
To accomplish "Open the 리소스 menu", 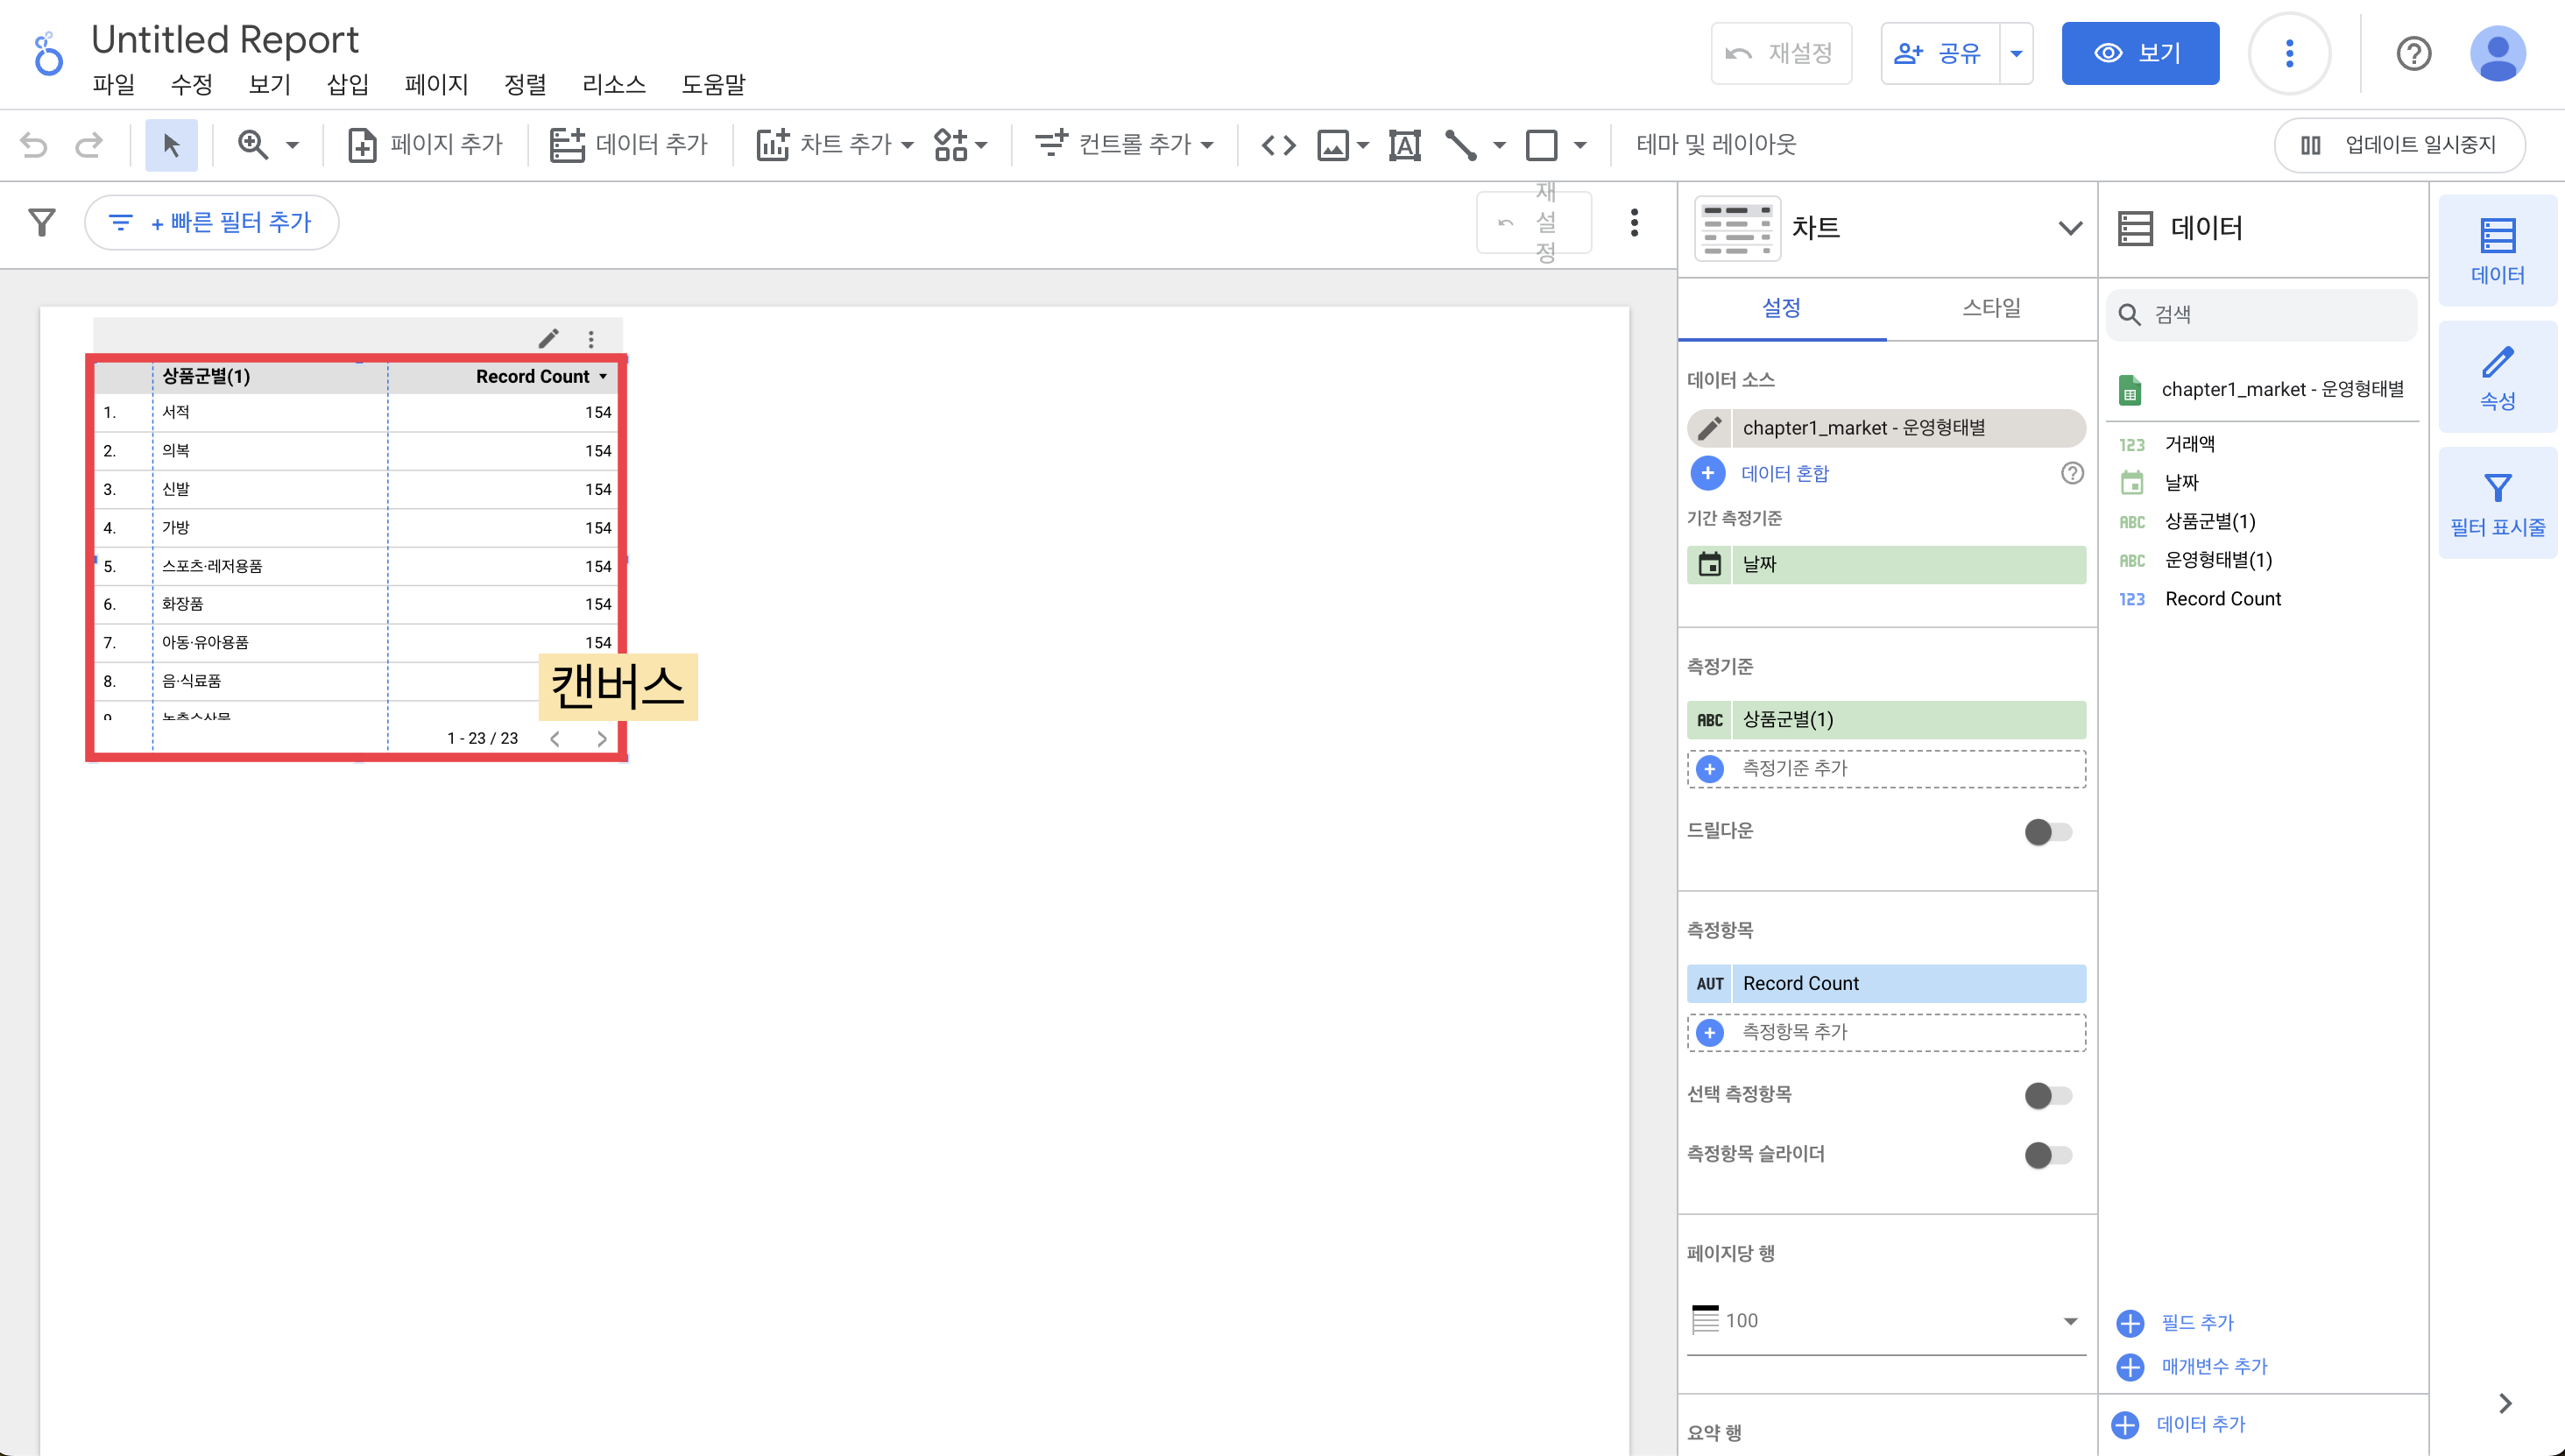I will coord(613,84).
